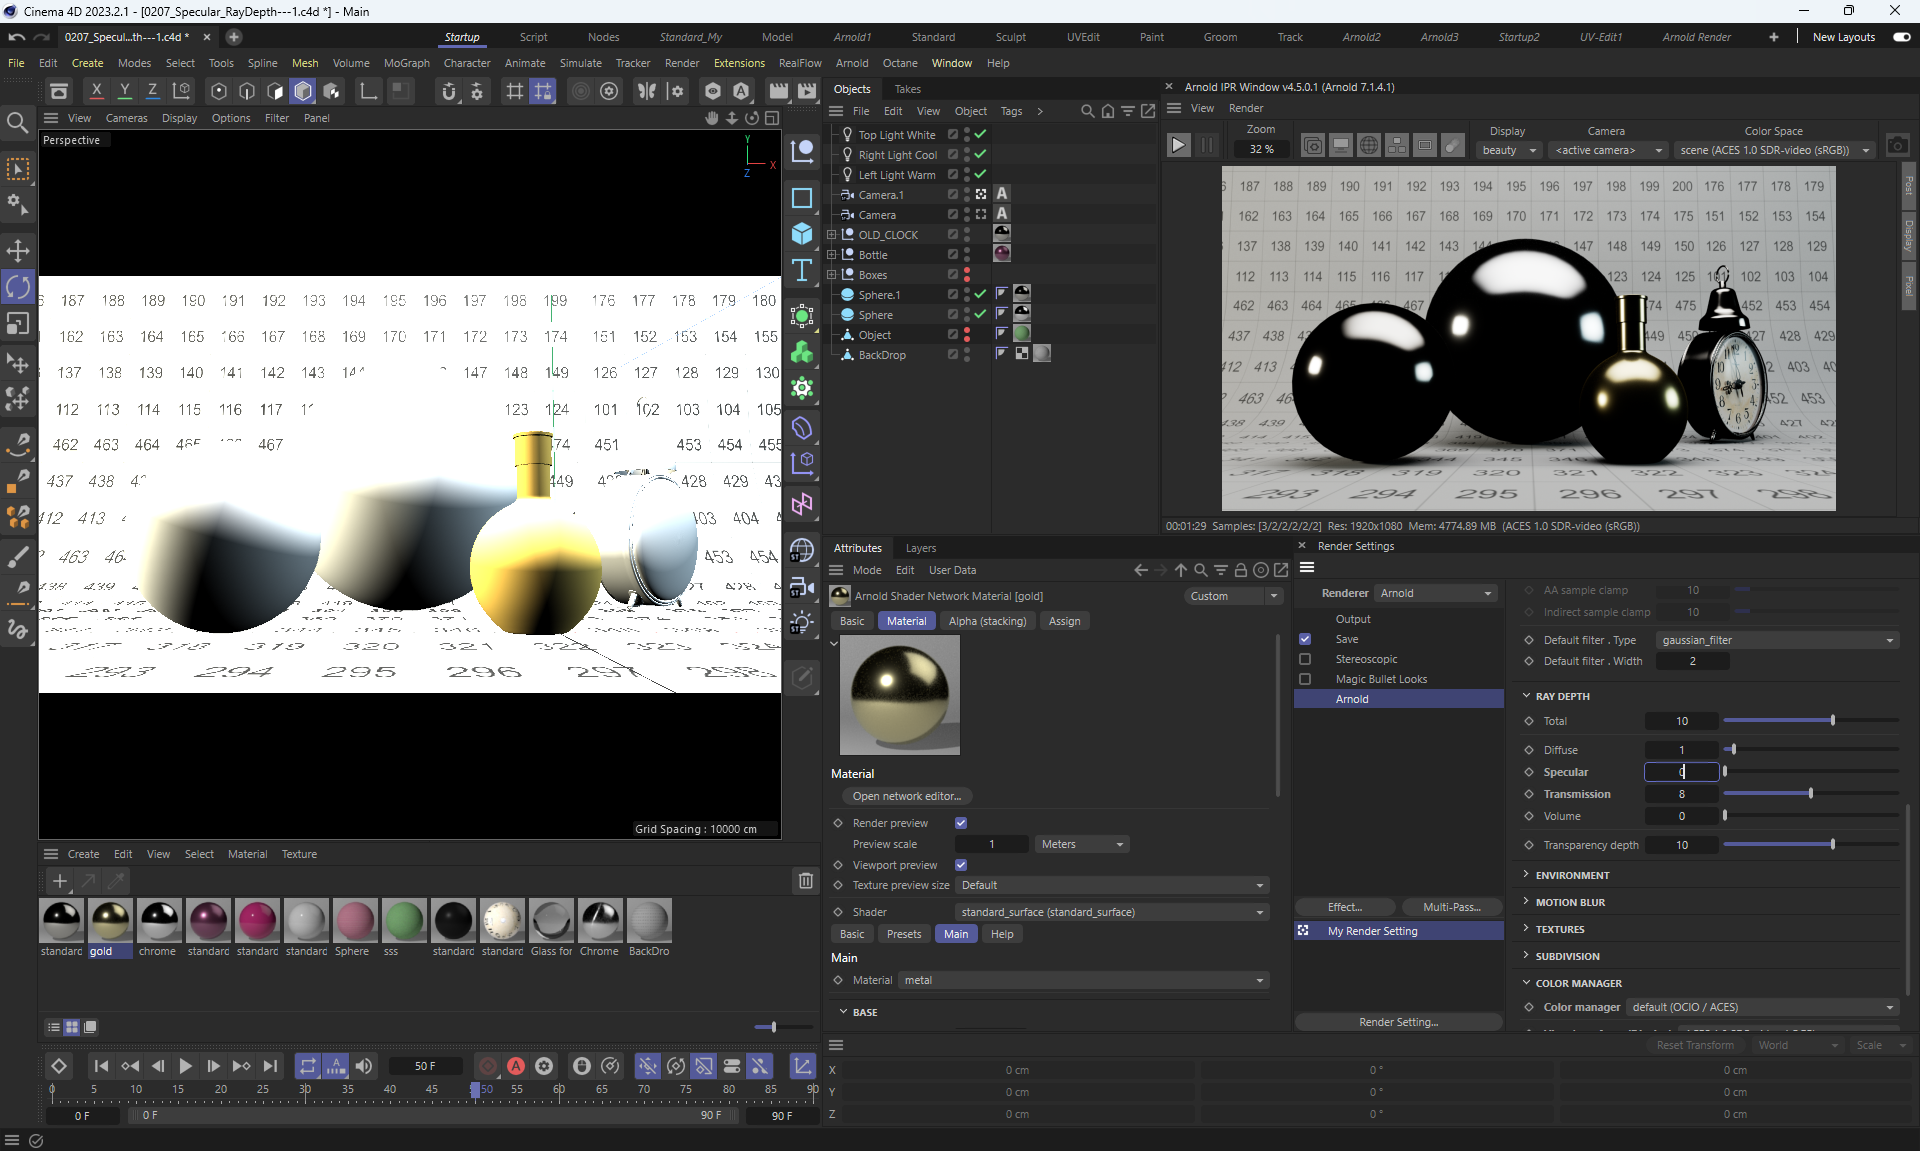This screenshot has height=1151, width=1920.
Task: Start the Arnold IPR render play button
Action: click(x=1178, y=146)
